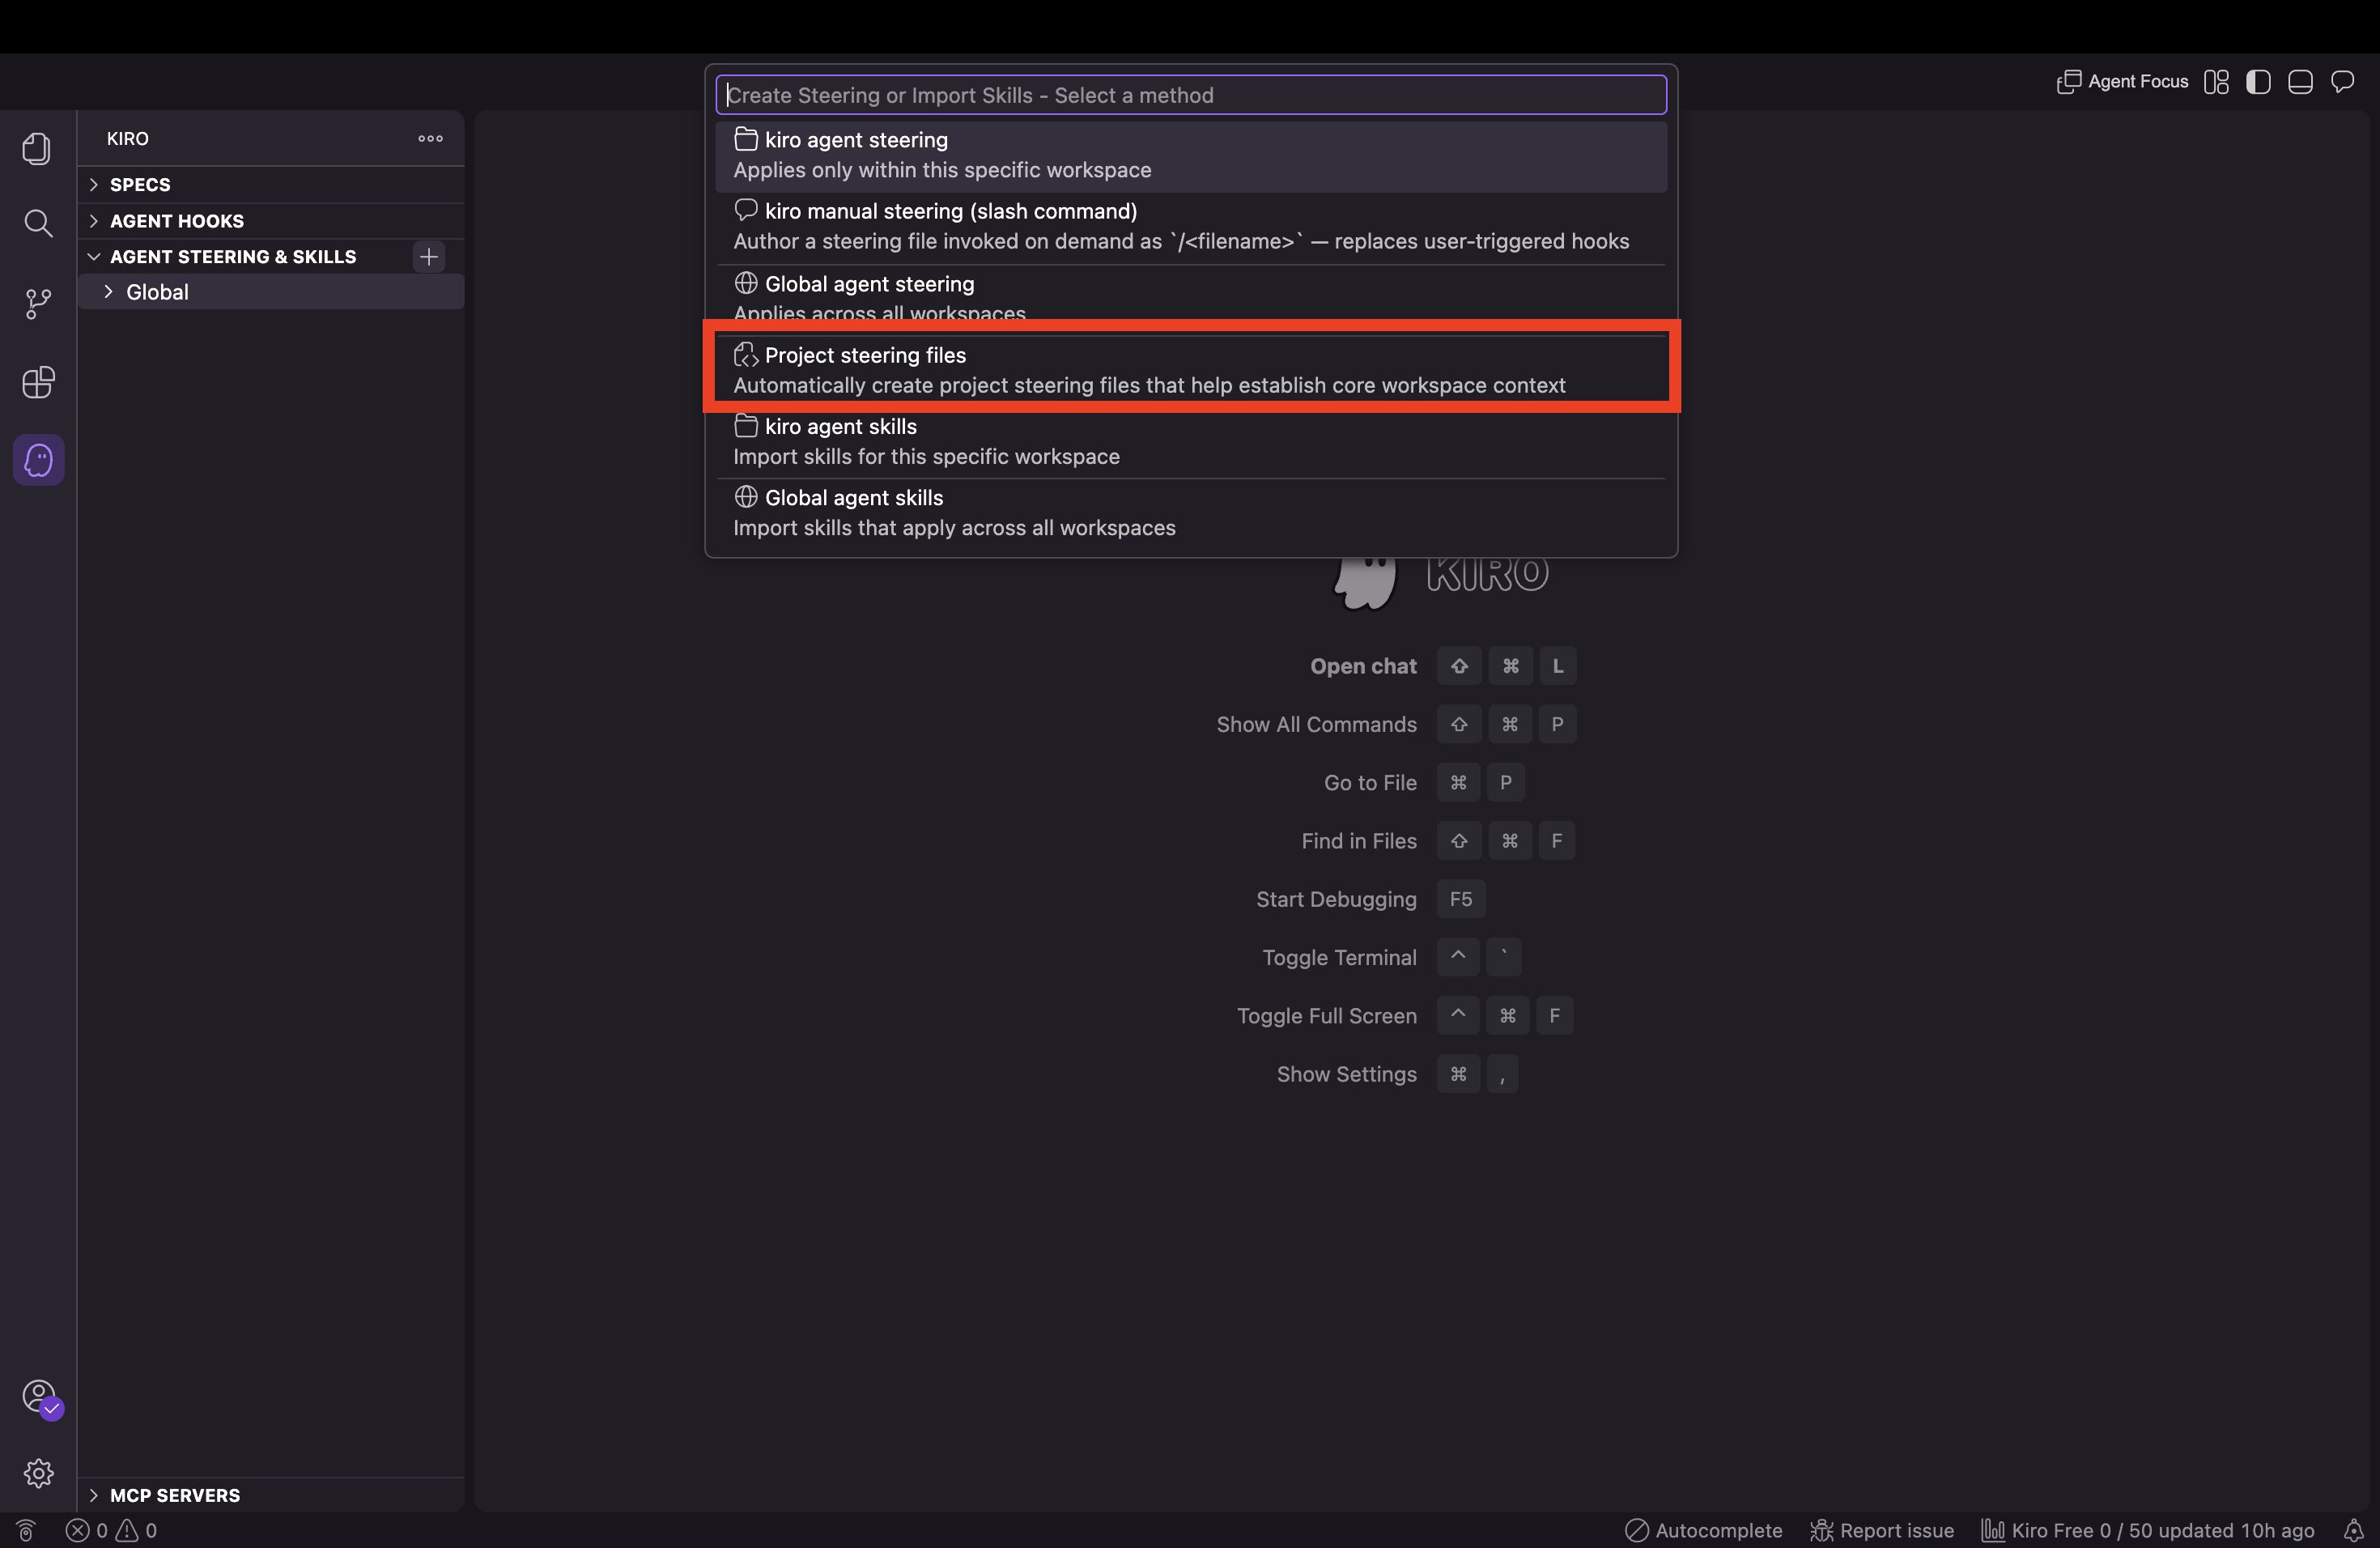The height and width of the screenshot is (1548, 2380).
Task: Open the Extensions blocks icon
Action: point(38,382)
